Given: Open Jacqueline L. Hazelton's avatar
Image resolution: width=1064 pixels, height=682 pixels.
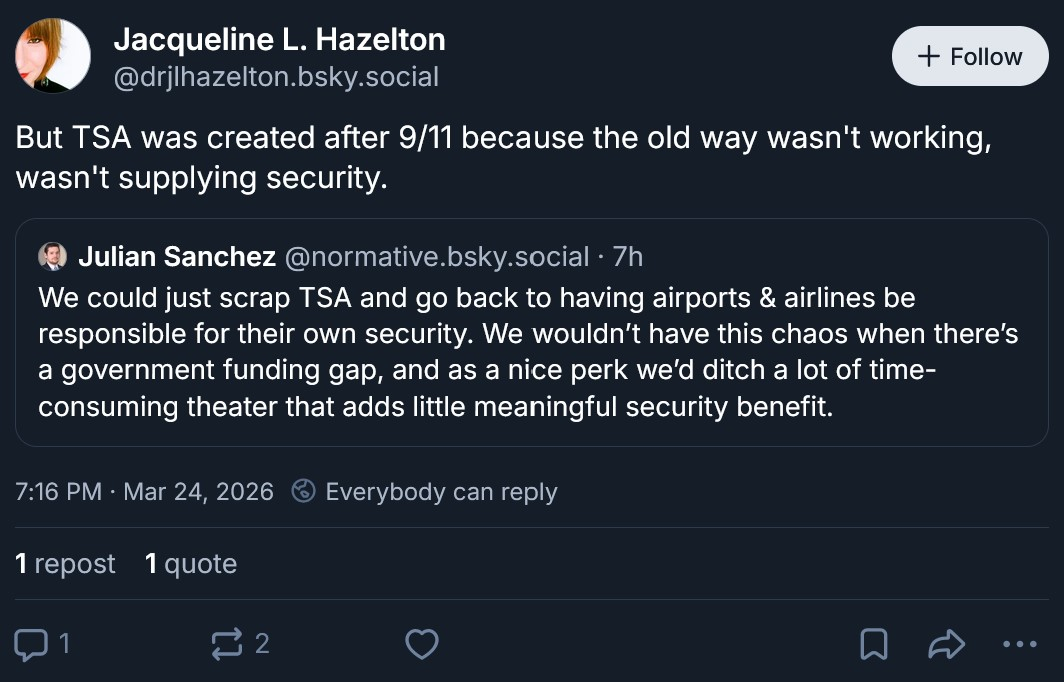Looking at the screenshot, I should (x=54, y=56).
